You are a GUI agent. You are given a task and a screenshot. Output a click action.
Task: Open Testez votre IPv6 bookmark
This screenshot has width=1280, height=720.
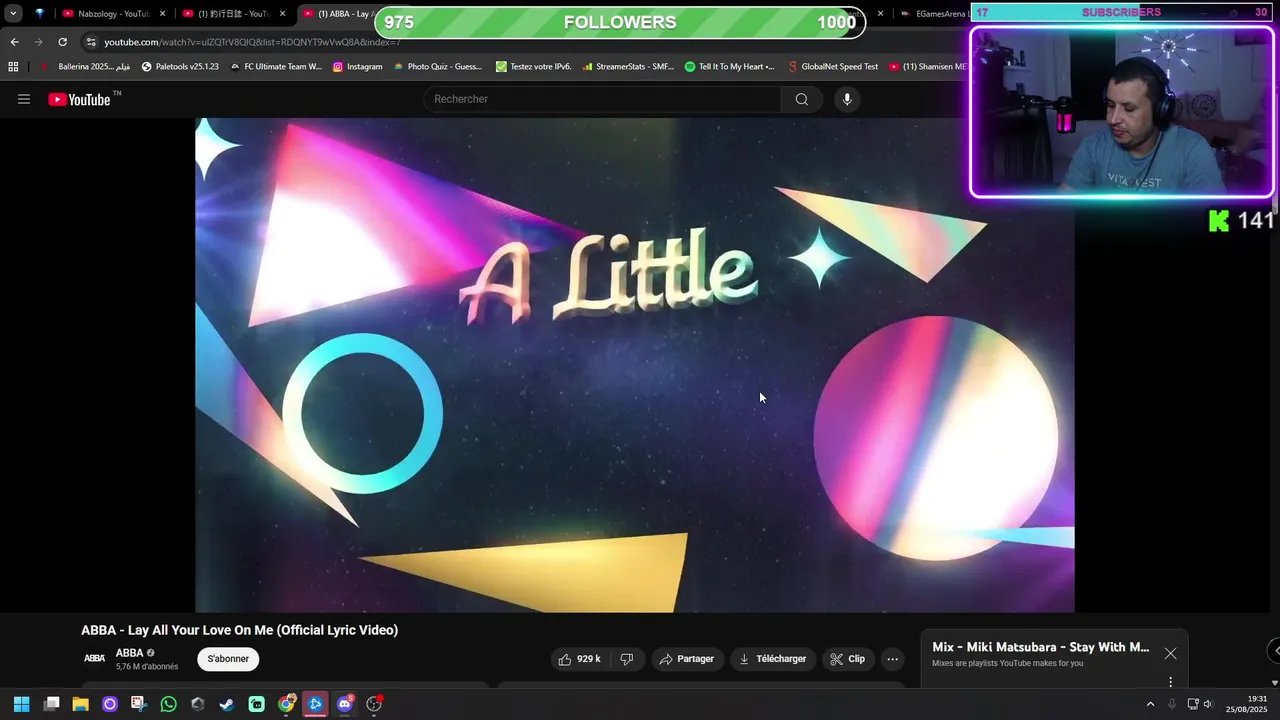click(534, 67)
